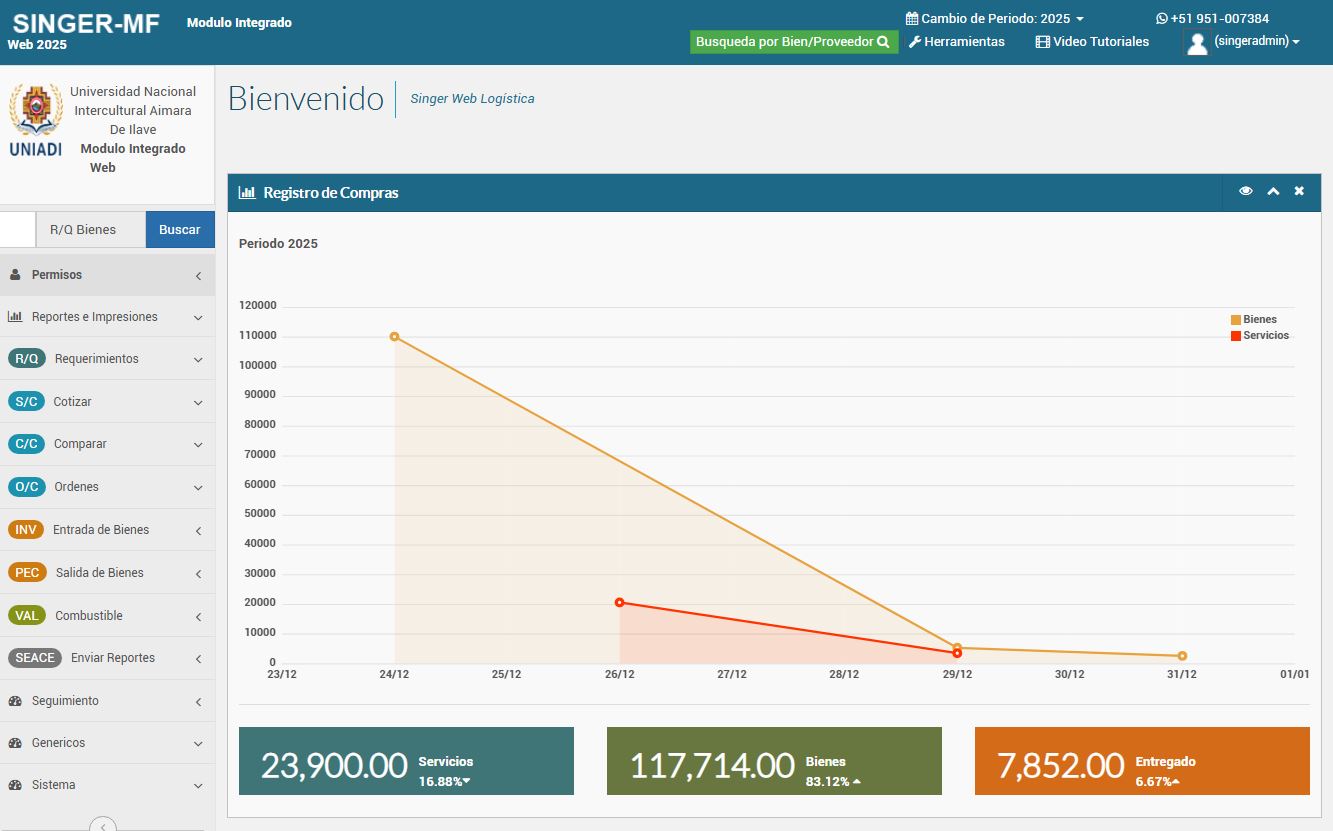Open the Herramientas menu
The width and height of the screenshot is (1333, 831).
point(956,42)
